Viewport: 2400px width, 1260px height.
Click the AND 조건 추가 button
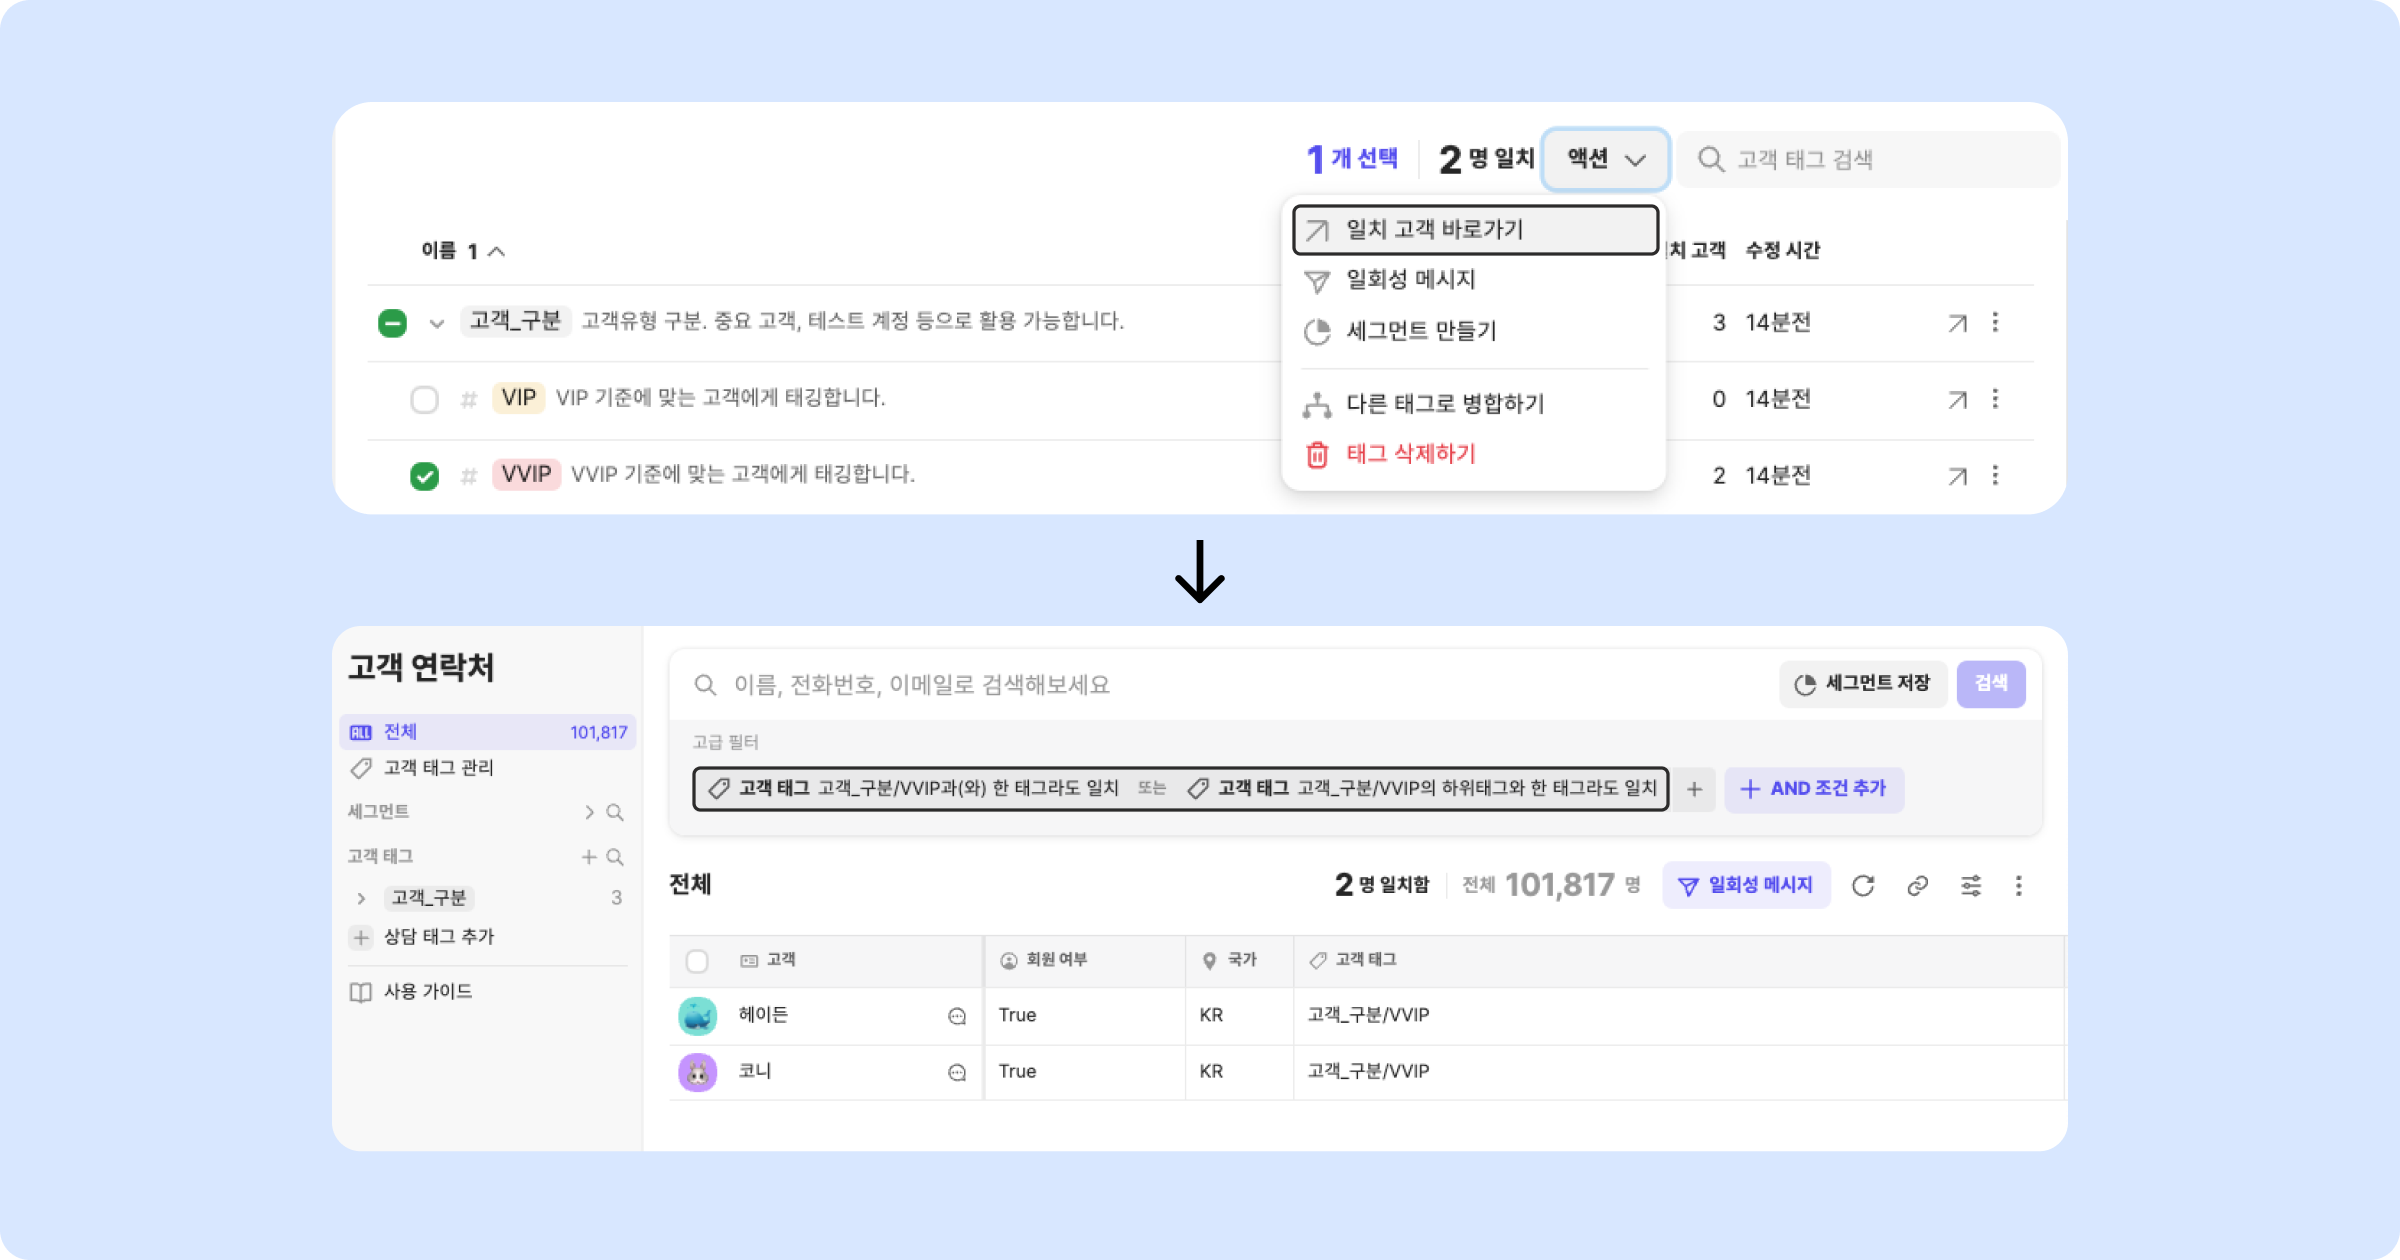coord(1813,789)
